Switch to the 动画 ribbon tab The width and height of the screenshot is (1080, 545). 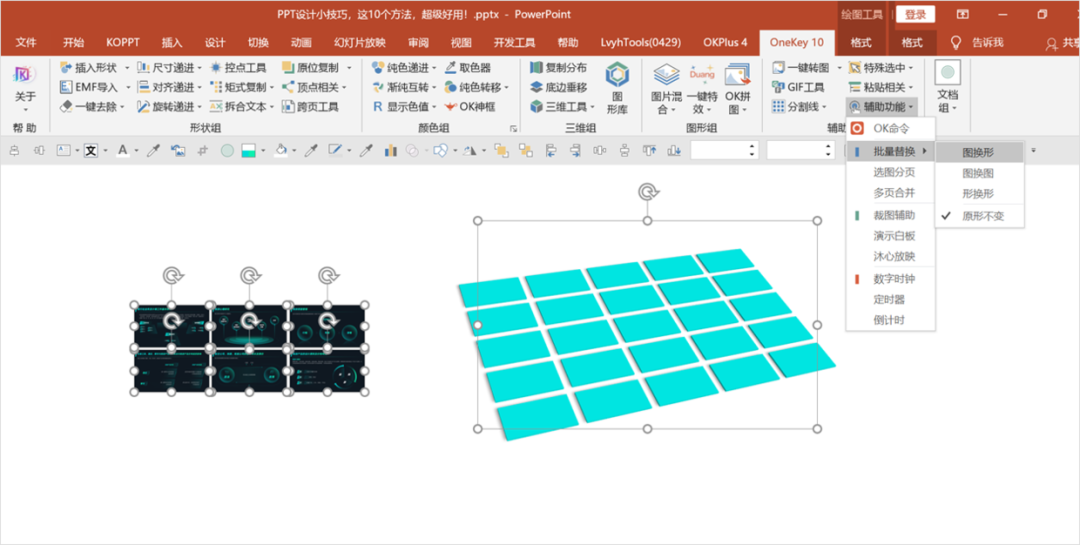(x=301, y=43)
